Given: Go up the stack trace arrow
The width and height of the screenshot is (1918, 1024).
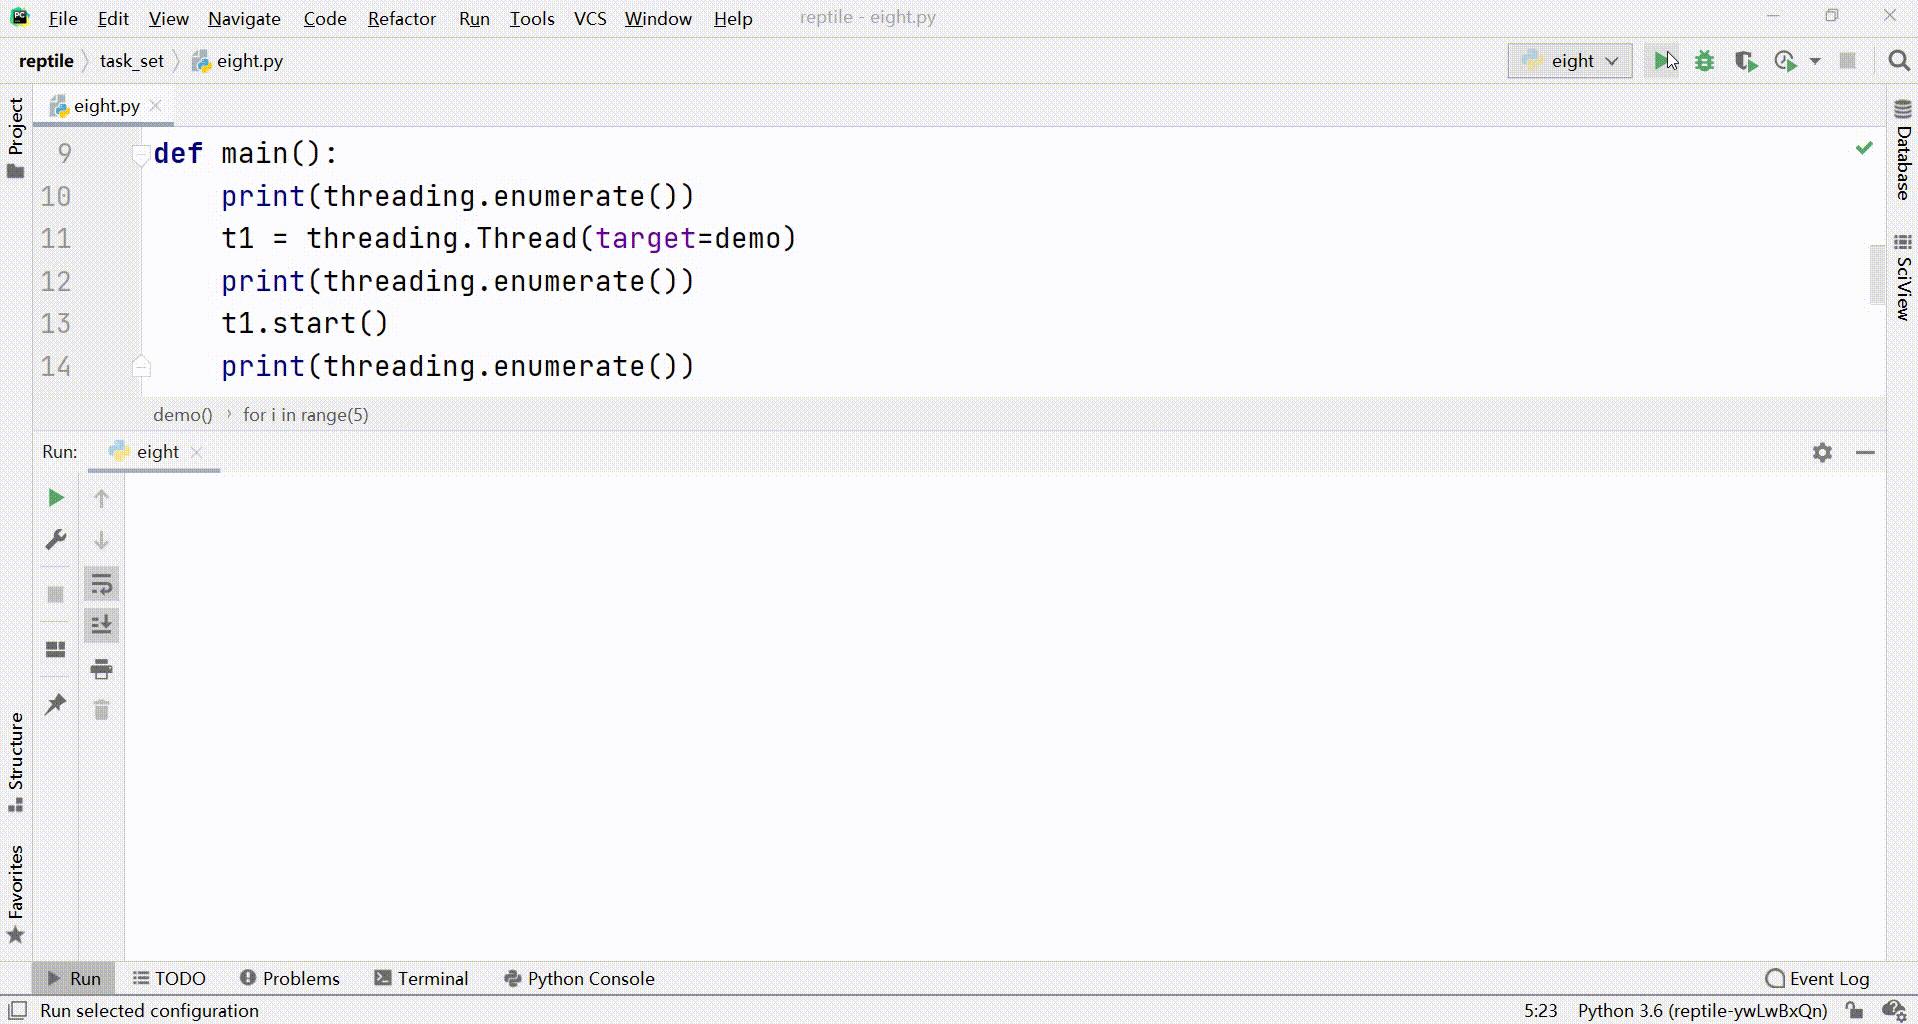Looking at the screenshot, I should (101, 498).
